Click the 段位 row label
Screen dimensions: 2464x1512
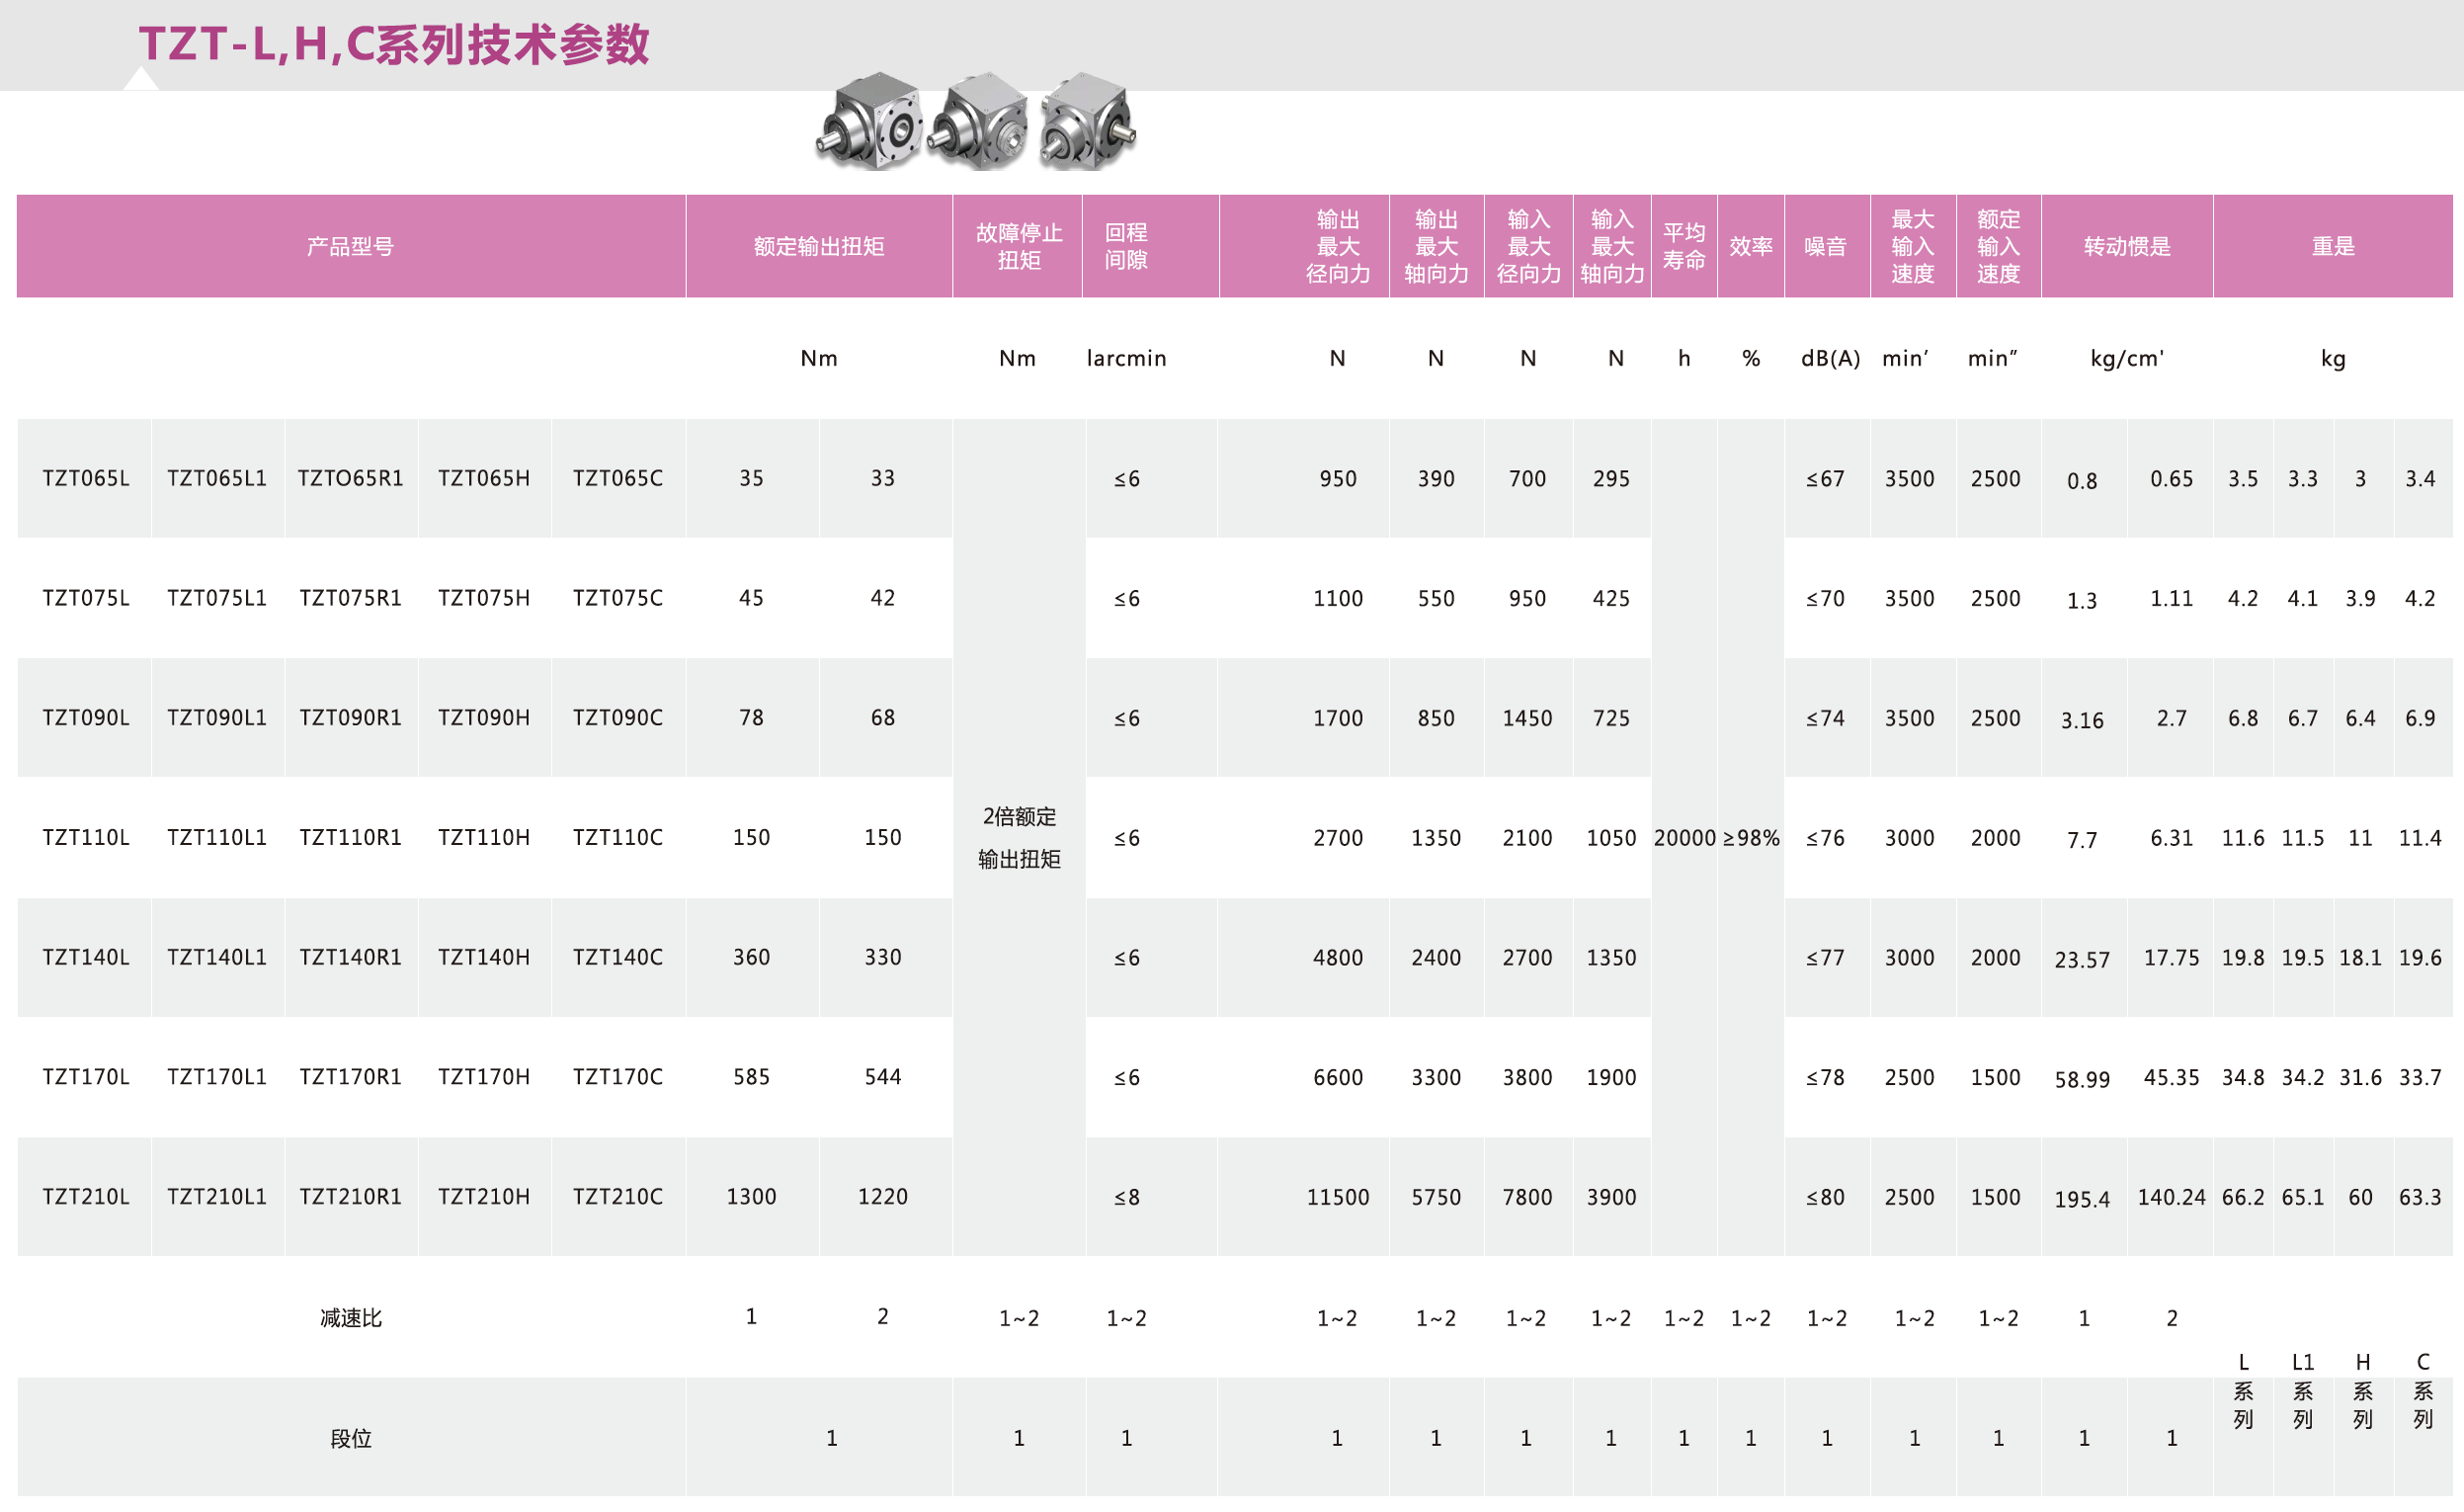[351, 1438]
